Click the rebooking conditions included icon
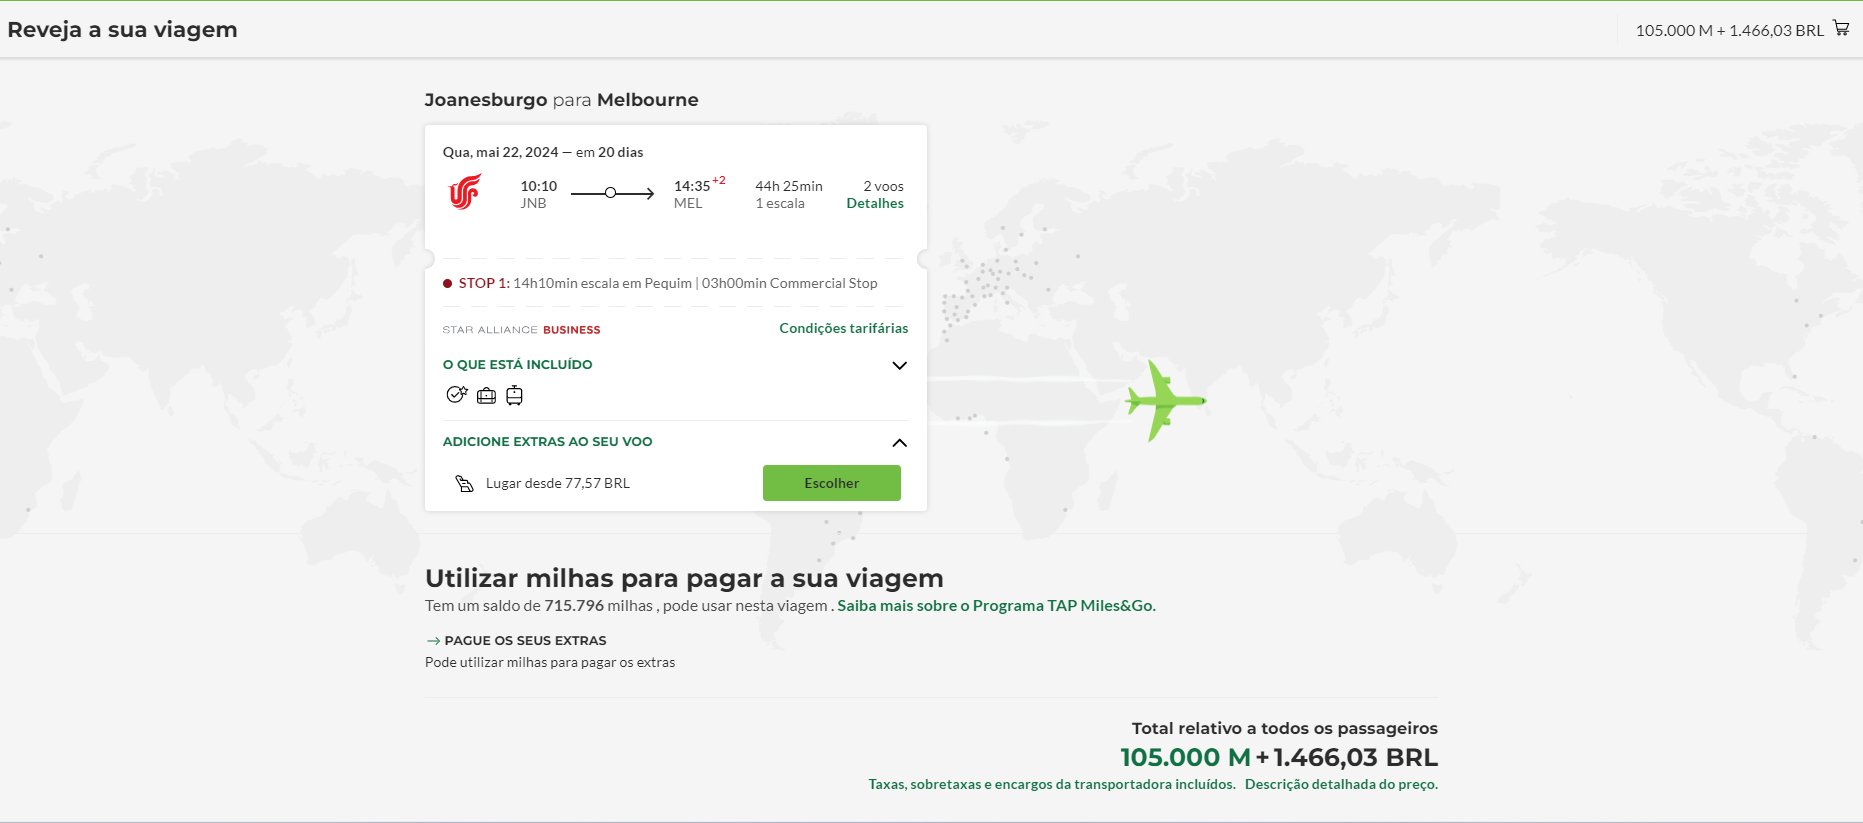This screenshot has width=1863, height=823. coord(457,395)
